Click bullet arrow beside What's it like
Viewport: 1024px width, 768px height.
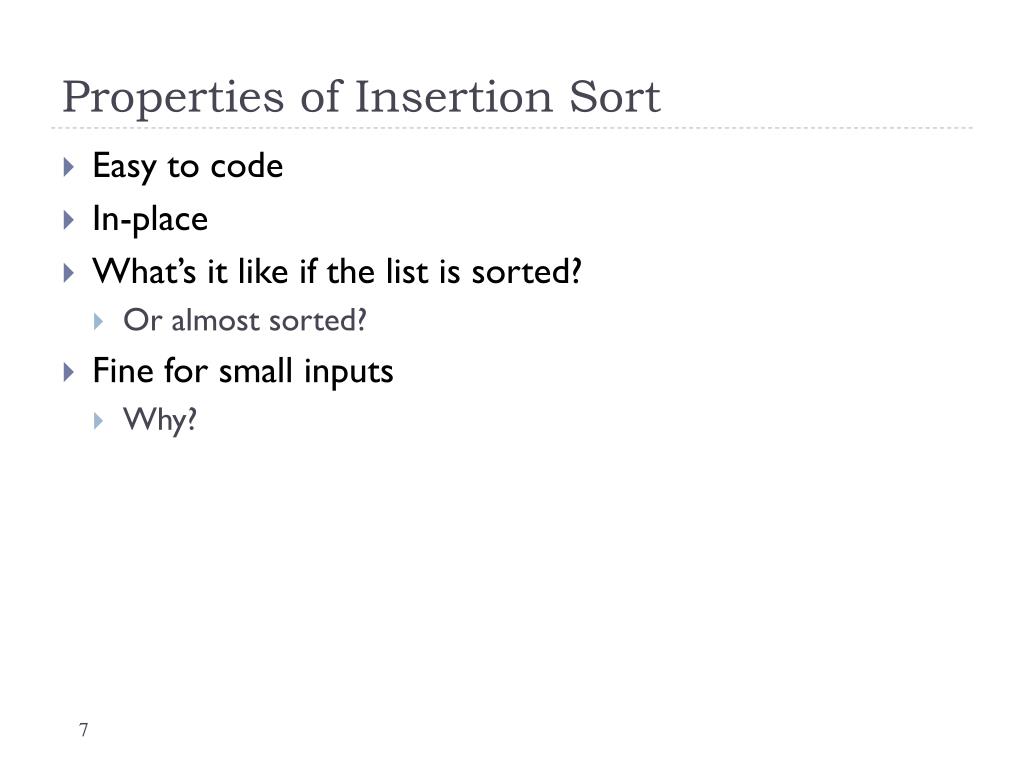[69, 272]
